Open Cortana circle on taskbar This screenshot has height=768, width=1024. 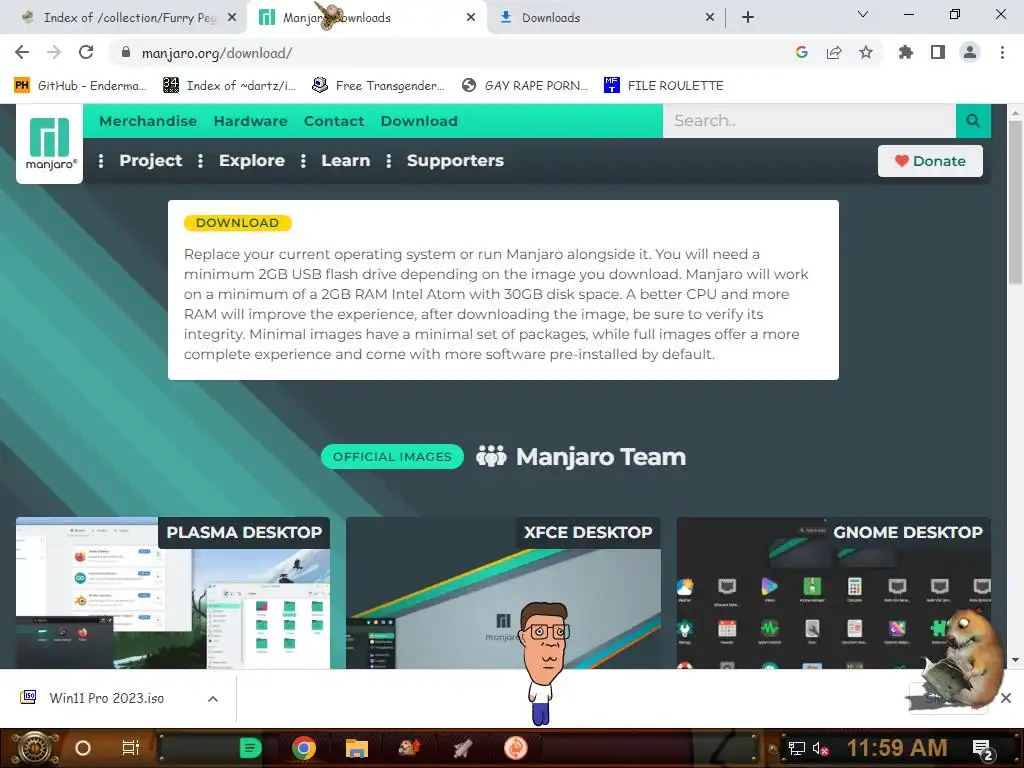click(82, 748)
